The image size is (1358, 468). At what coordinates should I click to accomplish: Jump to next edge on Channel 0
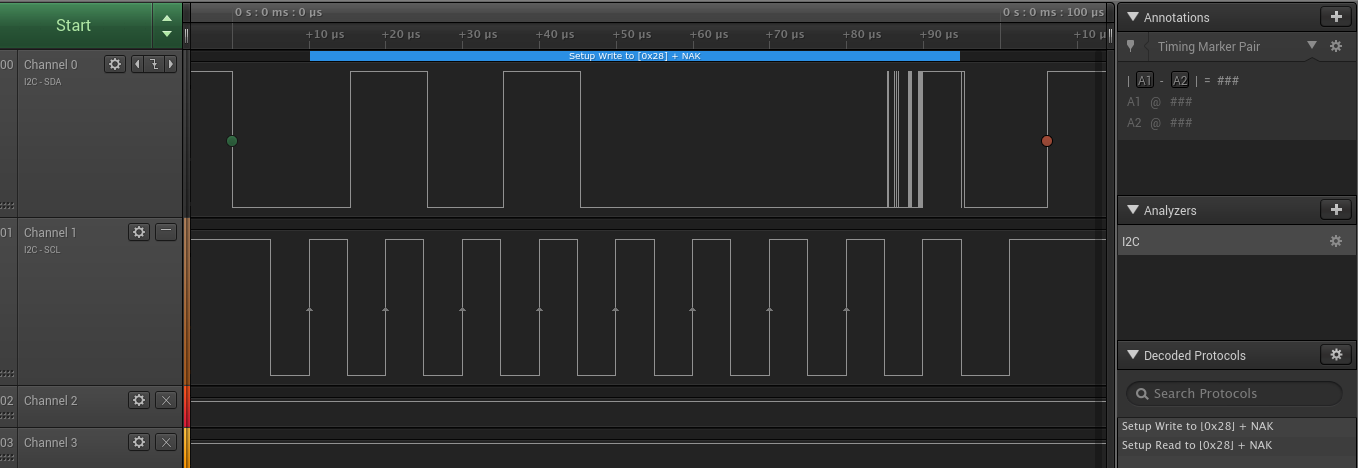171,64
